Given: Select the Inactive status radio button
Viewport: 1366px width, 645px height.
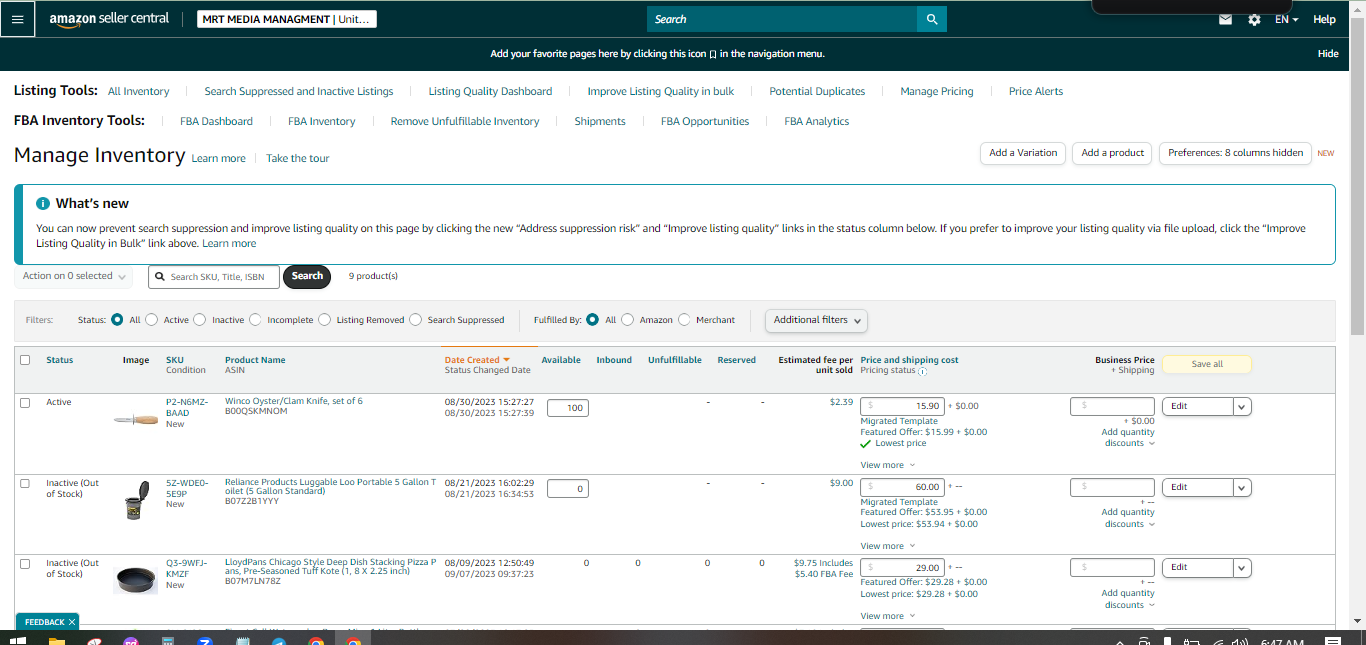Looking at the screenshot, I should coord(200,320).
